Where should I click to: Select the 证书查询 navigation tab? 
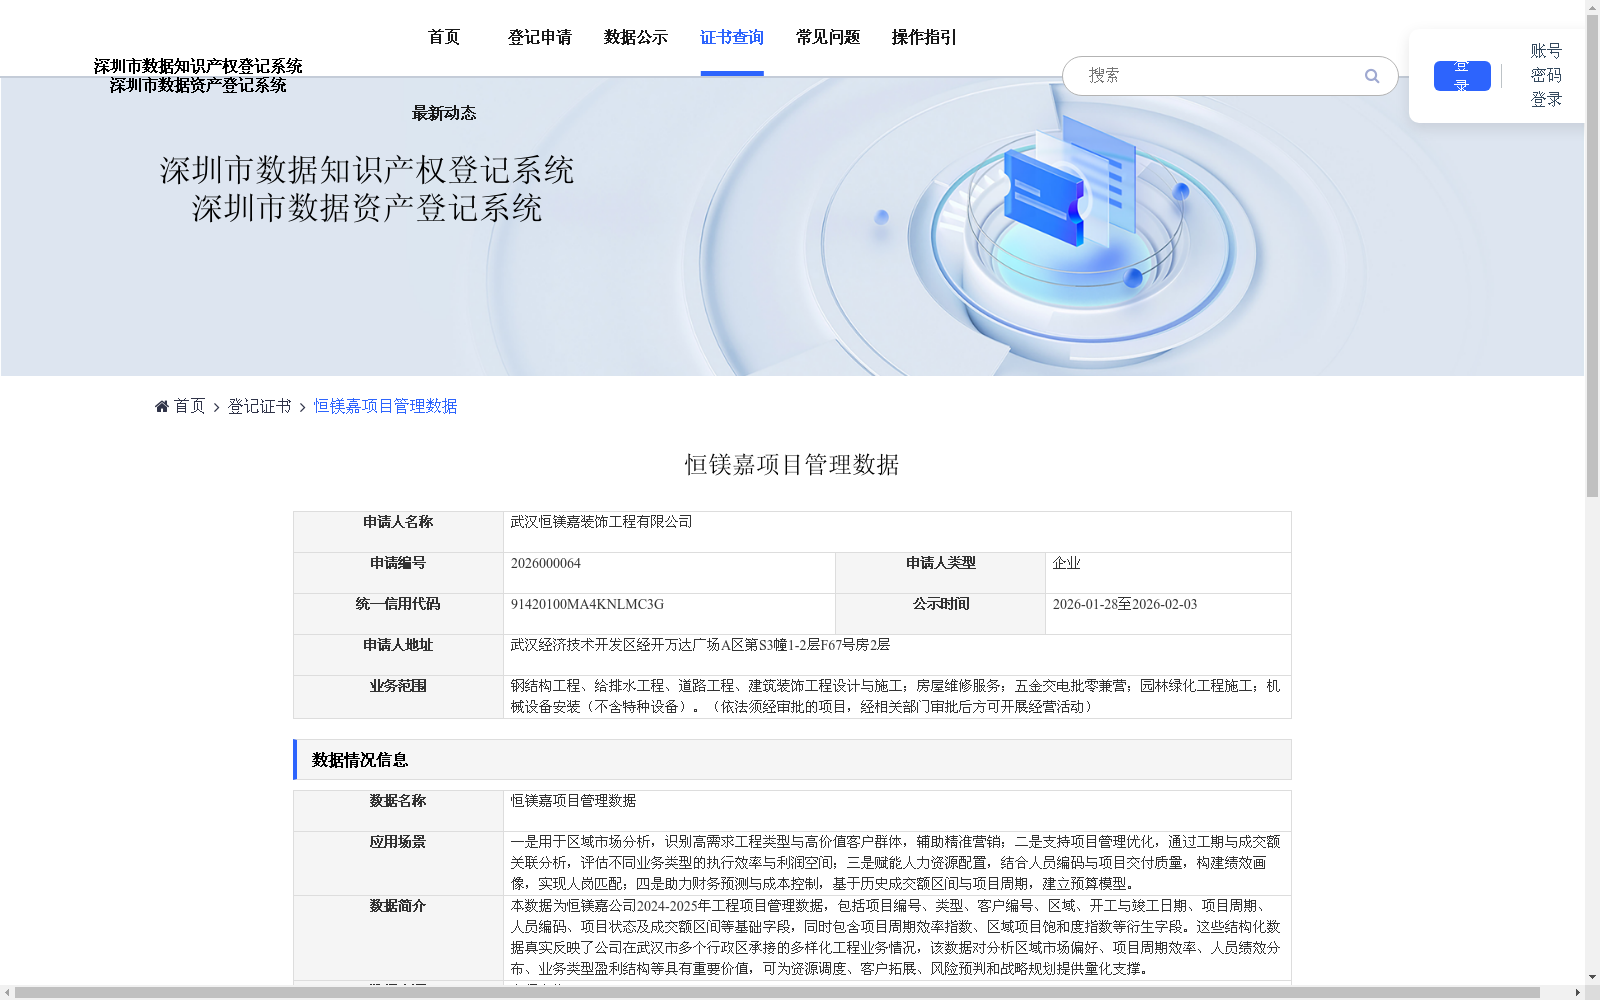click(732, 37)
